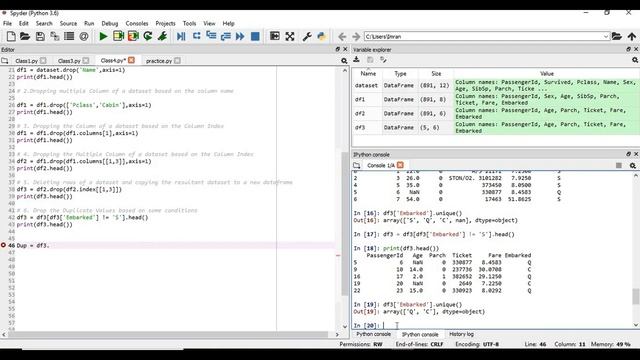Open Preferences with the wrench icon
Screen dimensions: 640x360
(x=307, y=36)
